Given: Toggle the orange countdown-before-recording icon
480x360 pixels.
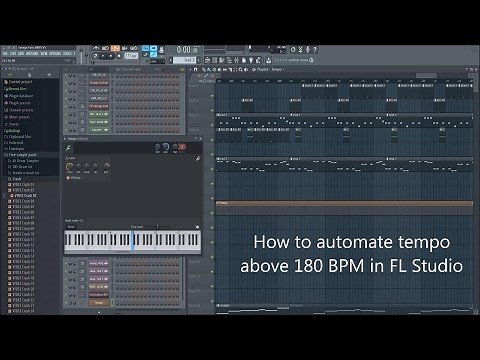Looking at the screenshot, I should click(115, 48).
